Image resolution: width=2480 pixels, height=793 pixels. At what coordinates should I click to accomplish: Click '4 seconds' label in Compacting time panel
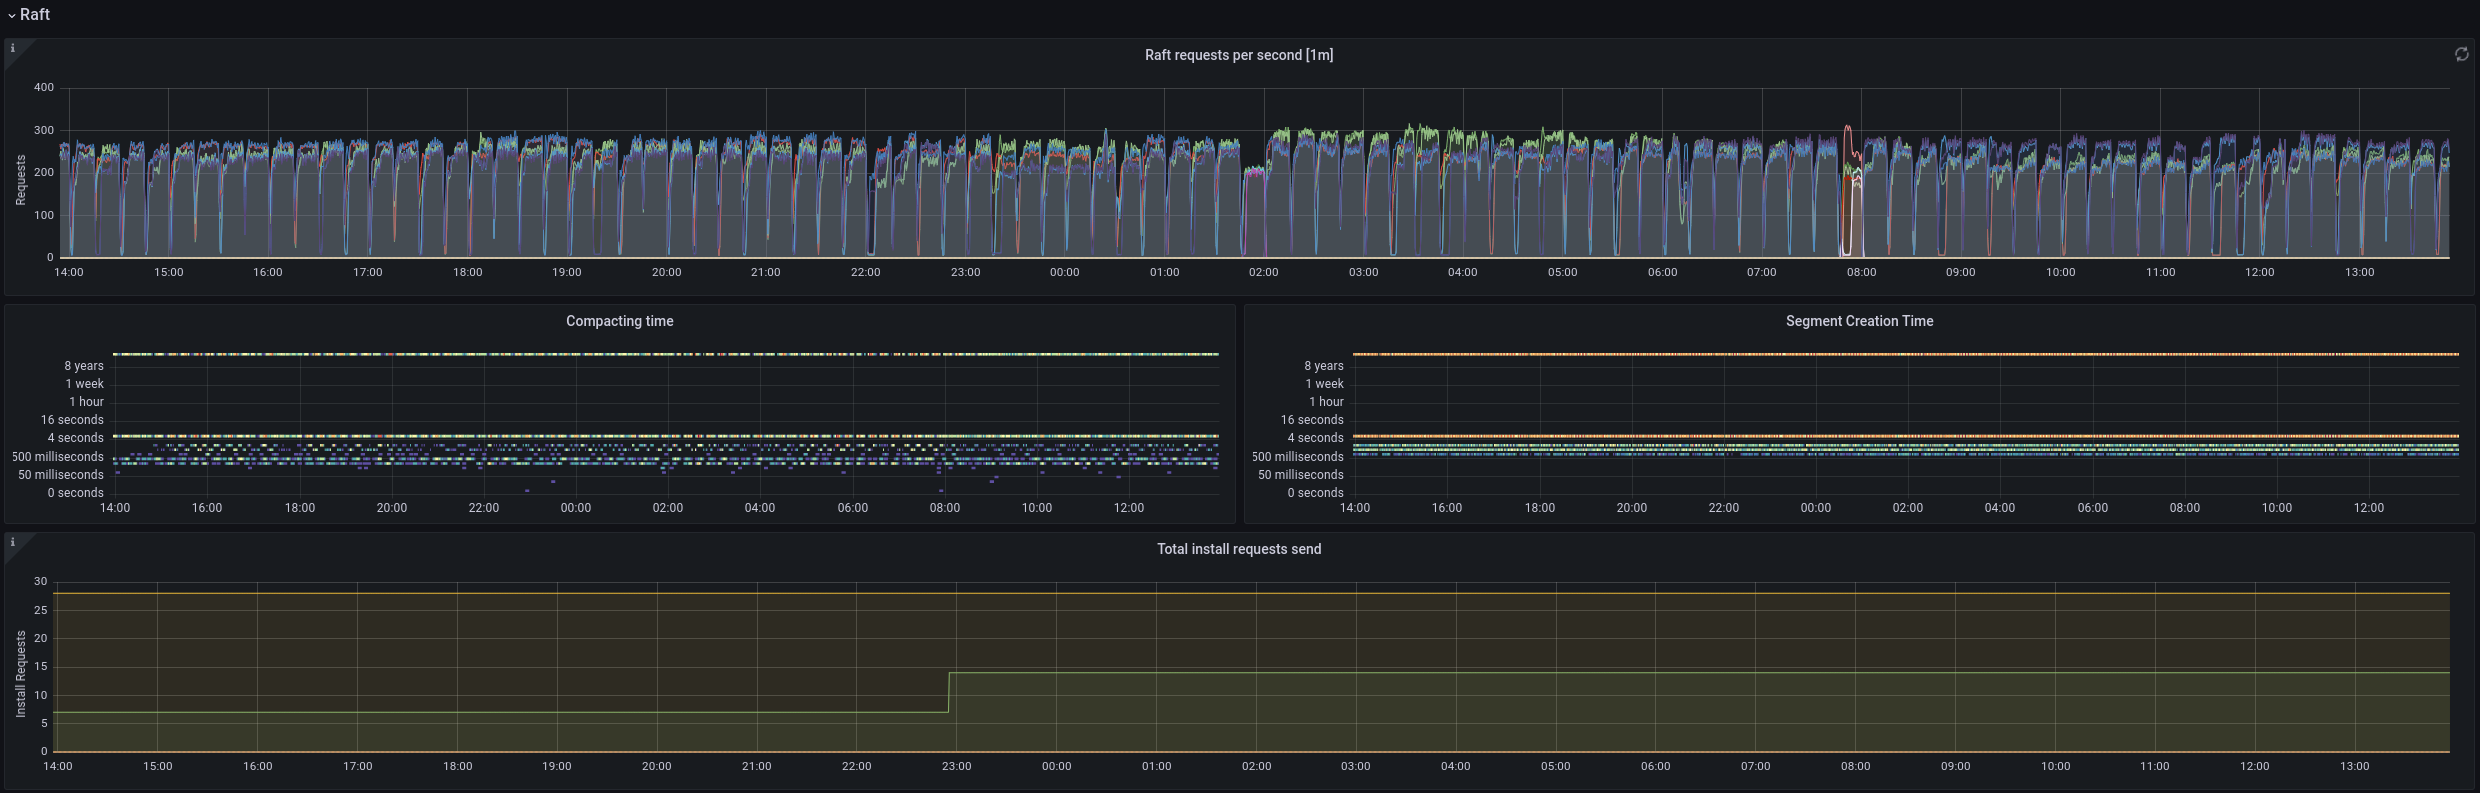76,438
